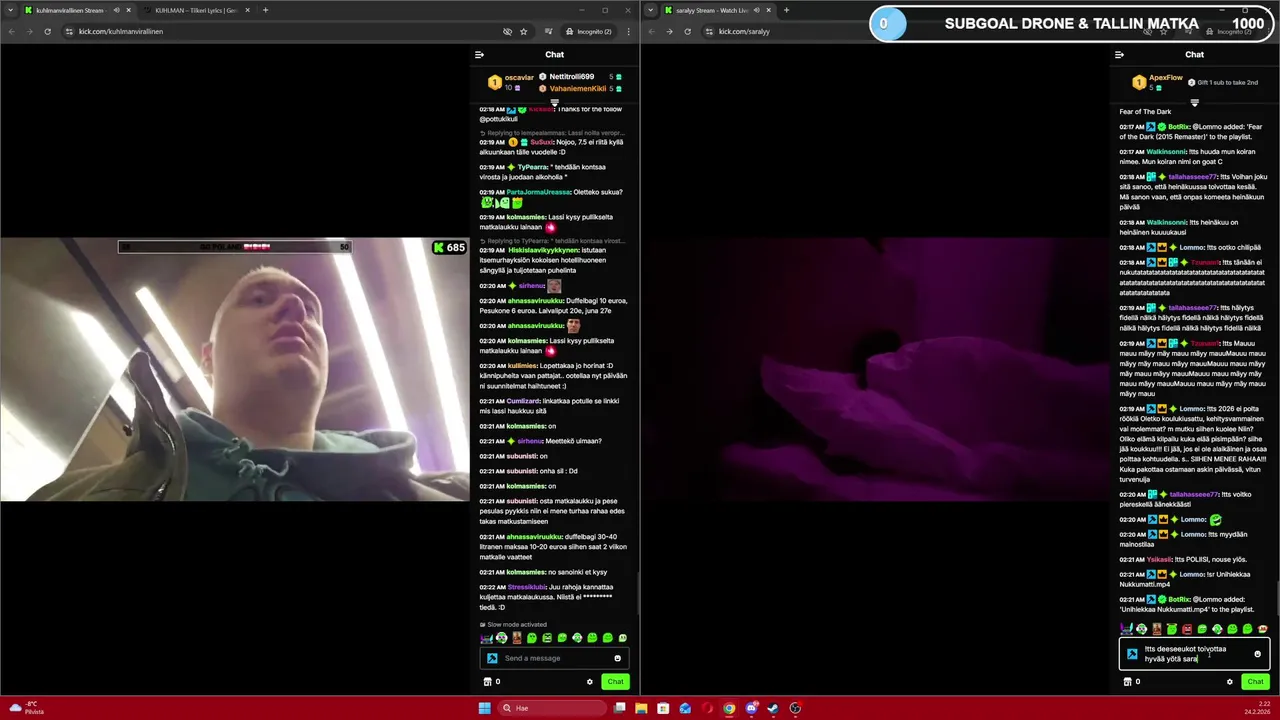This screenshot has width=1280, height=720.
Task: Collapse the chat panel in kuhlmanvirallinen window
Action: click(479, 55)
